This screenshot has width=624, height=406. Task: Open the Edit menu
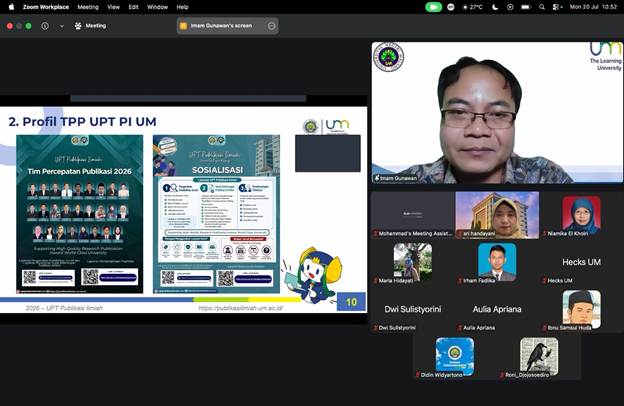click(133, 7)
